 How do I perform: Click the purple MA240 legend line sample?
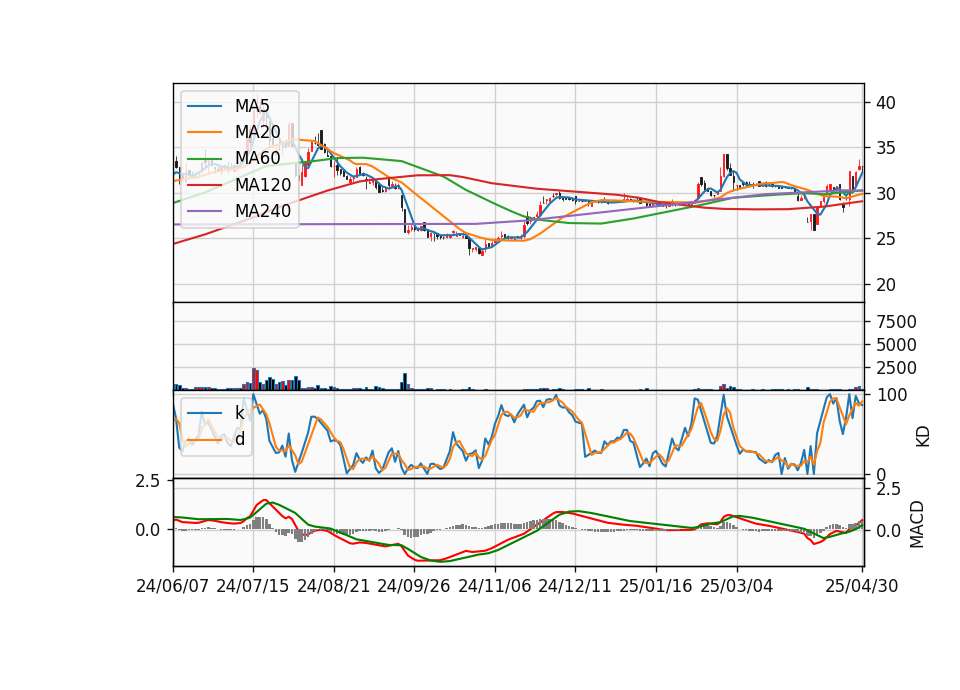(204, 211)
